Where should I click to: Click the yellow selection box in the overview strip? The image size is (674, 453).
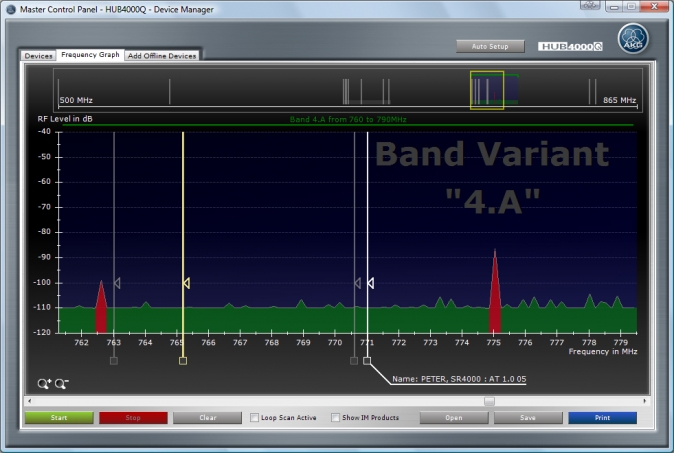[x=487, y=90]
